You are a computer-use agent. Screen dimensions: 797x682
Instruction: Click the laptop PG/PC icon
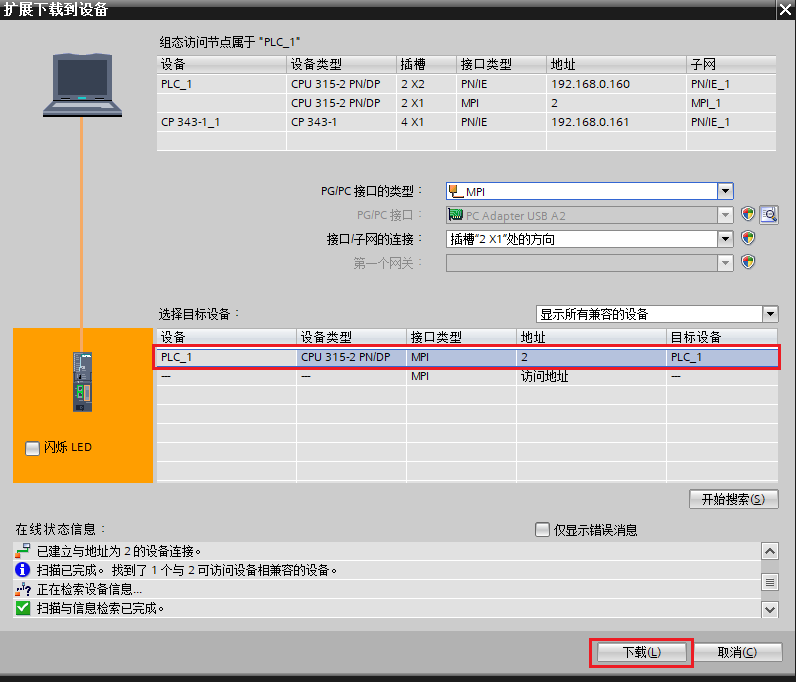click(x=82, y=85)
